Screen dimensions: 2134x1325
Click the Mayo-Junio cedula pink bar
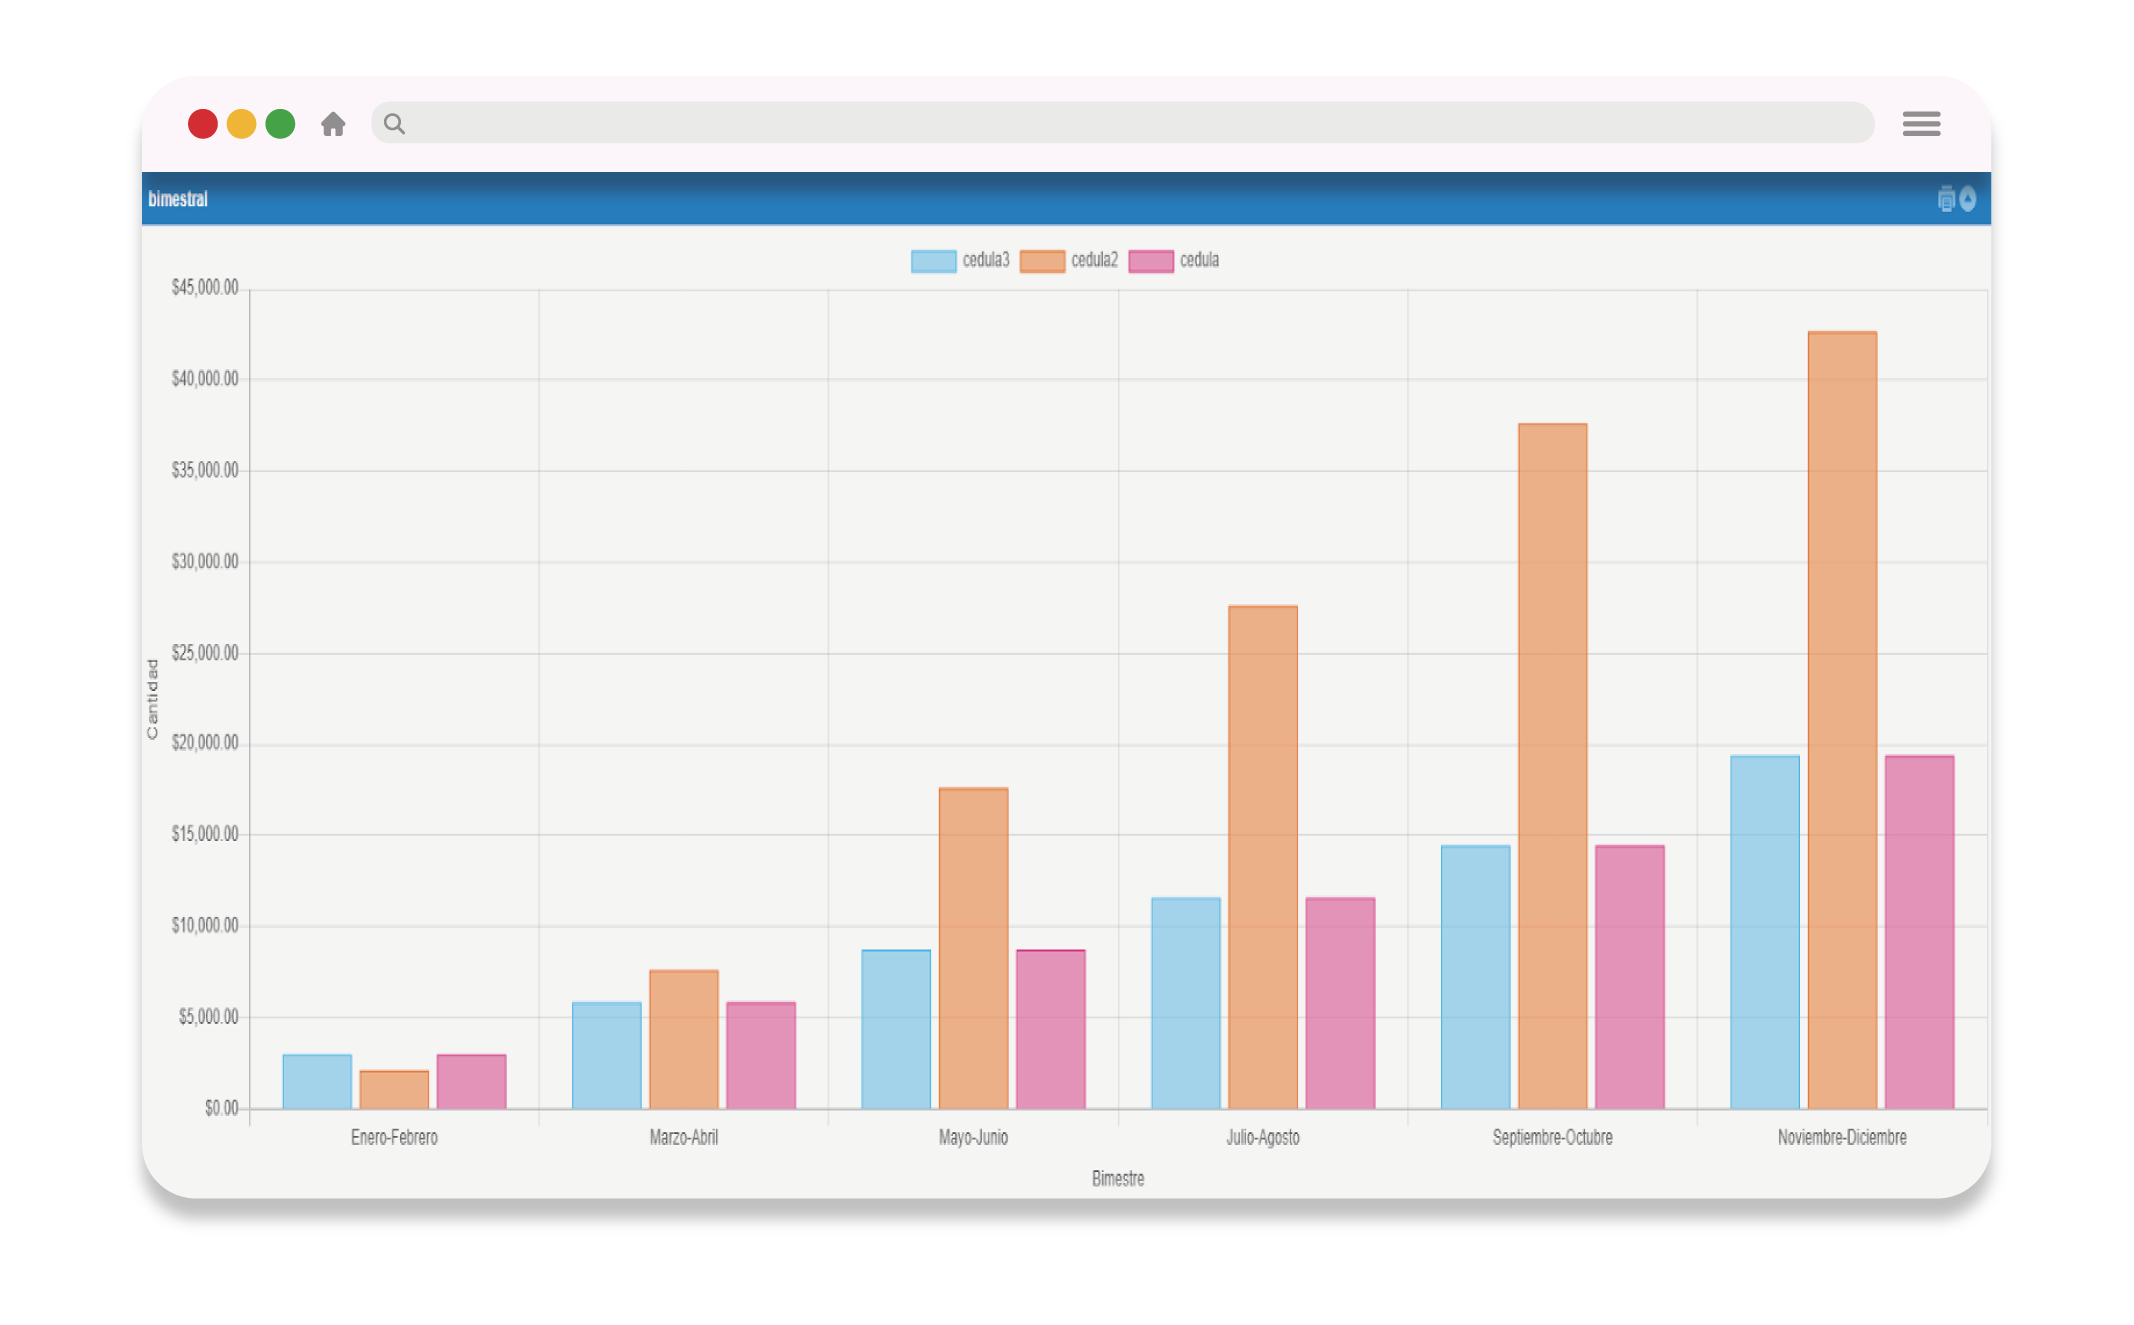coord(1050,1029)
